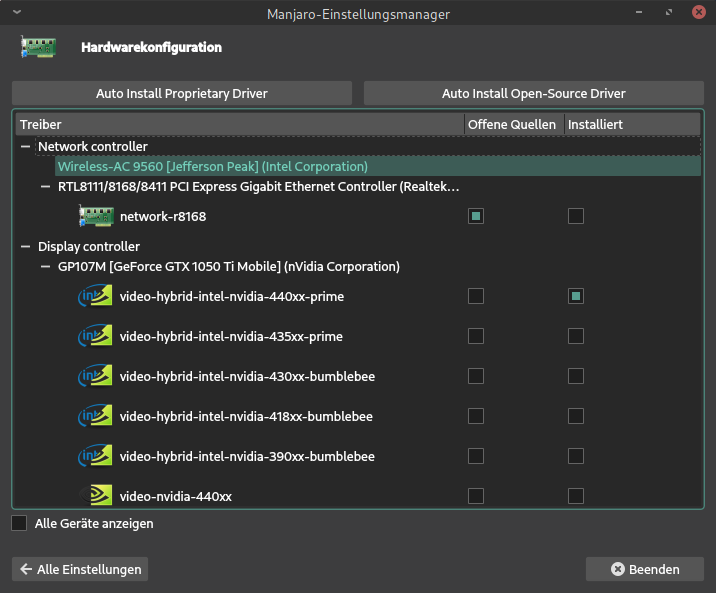Select video-nvidia-440xx driver name
Screen dimensions: 716x593
tap(176, 496)
